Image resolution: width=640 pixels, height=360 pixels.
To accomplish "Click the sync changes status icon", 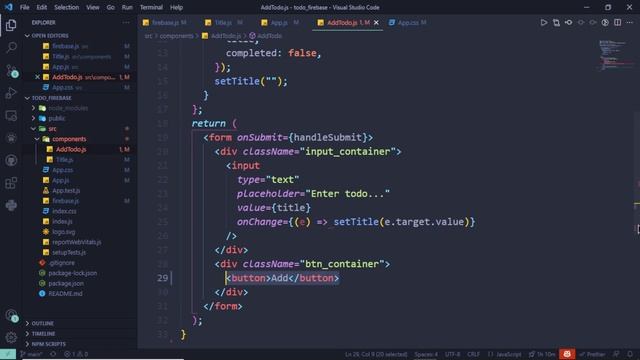I will point(53,354).
